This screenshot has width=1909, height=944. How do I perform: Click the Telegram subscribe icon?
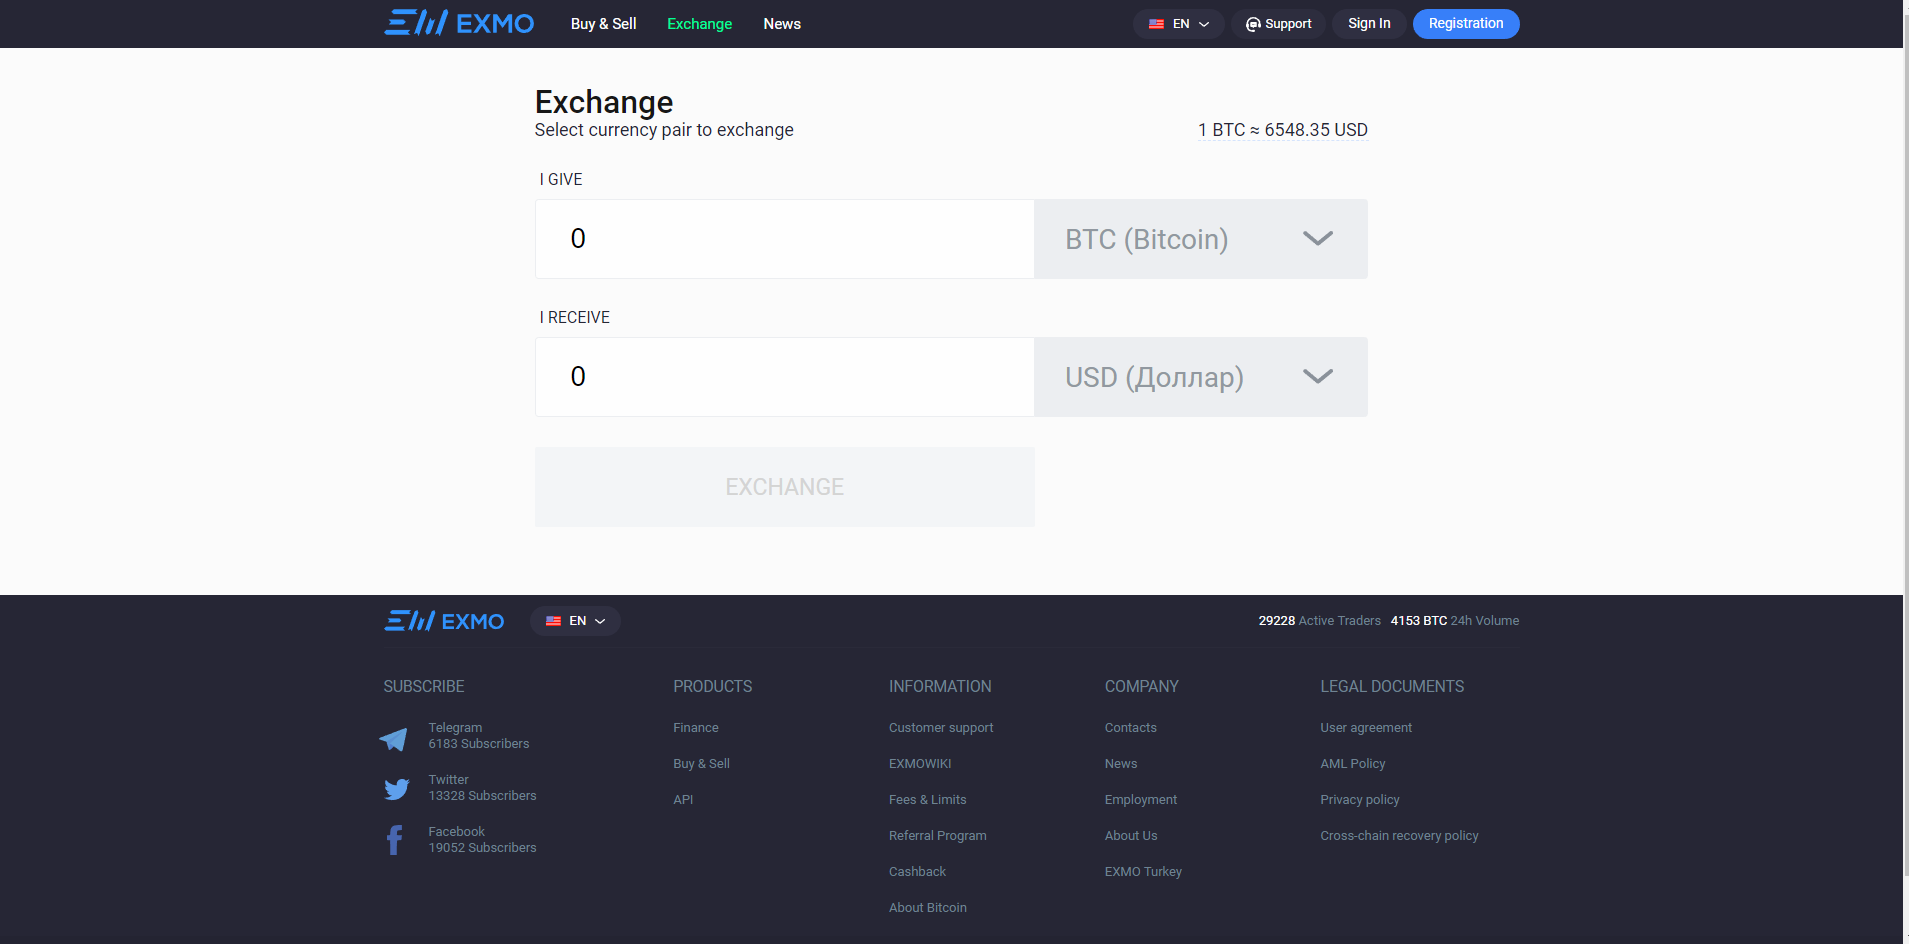tap(394, 738)
